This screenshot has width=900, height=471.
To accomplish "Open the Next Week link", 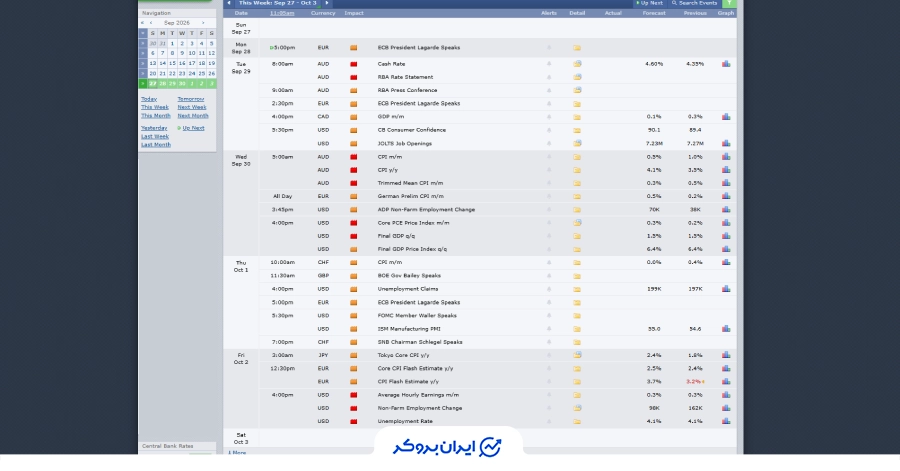I will click(x=192, y=107).
